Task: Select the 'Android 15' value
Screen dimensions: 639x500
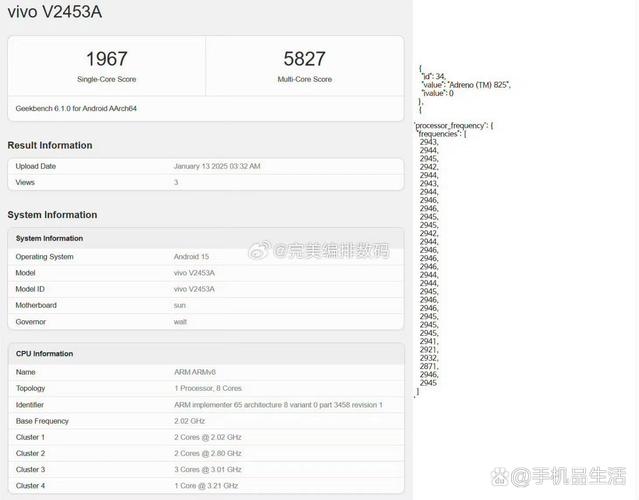Action: pos(191,257)
